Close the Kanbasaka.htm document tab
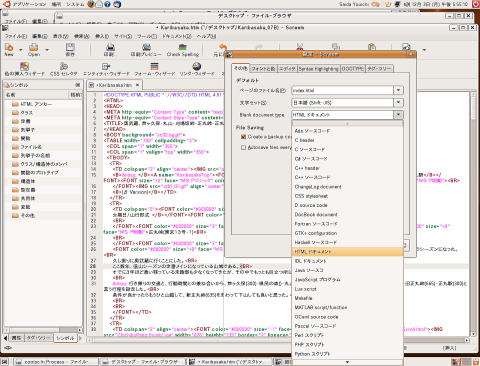480x366 pixels. 137,85
